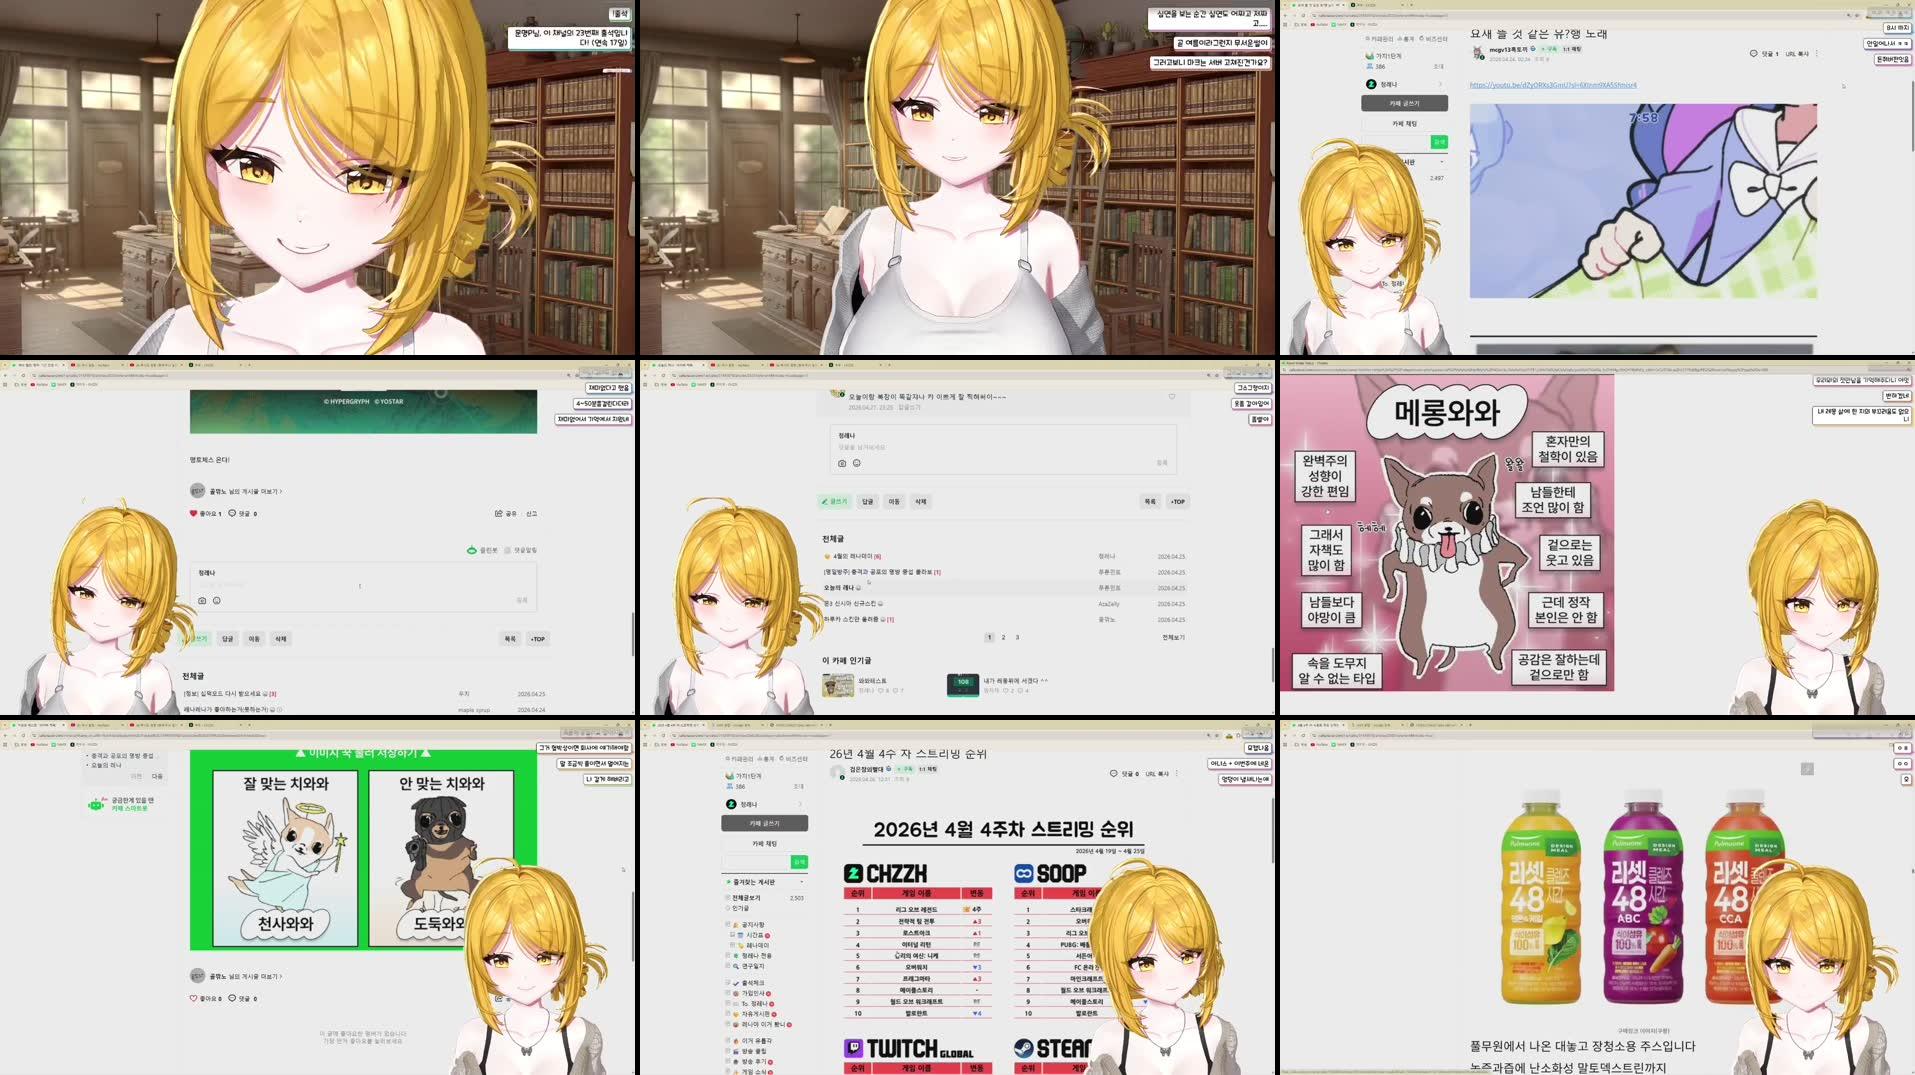Screen dimensions: 1915x1075
Task: Click emoji icon in comment box above 글쓰기 button
Action: 857,463
